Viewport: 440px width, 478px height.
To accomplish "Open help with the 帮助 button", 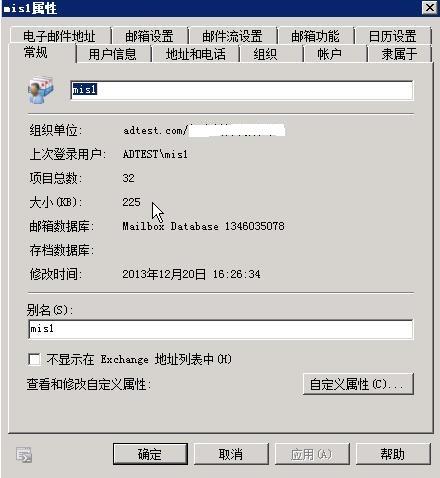I will coord(393,454).
